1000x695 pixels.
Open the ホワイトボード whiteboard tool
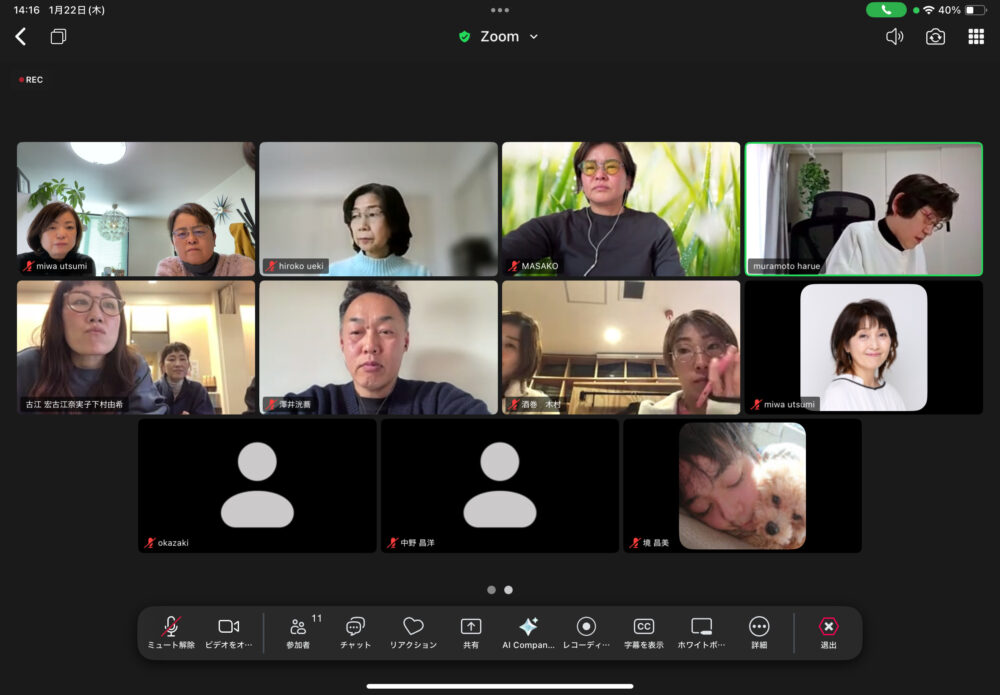702,632
